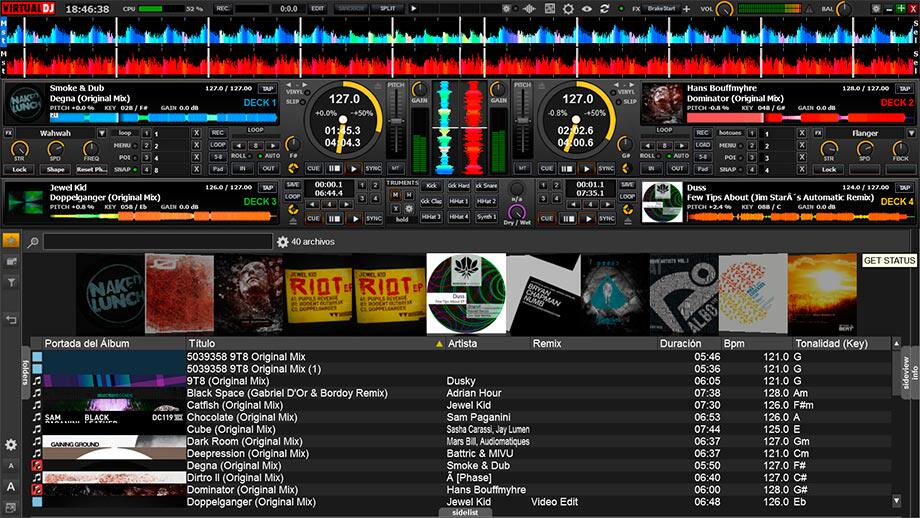This screenshot has height=518, width=920.
Task: Open the gear icon in left sidebar
Action: coord(11,445)
